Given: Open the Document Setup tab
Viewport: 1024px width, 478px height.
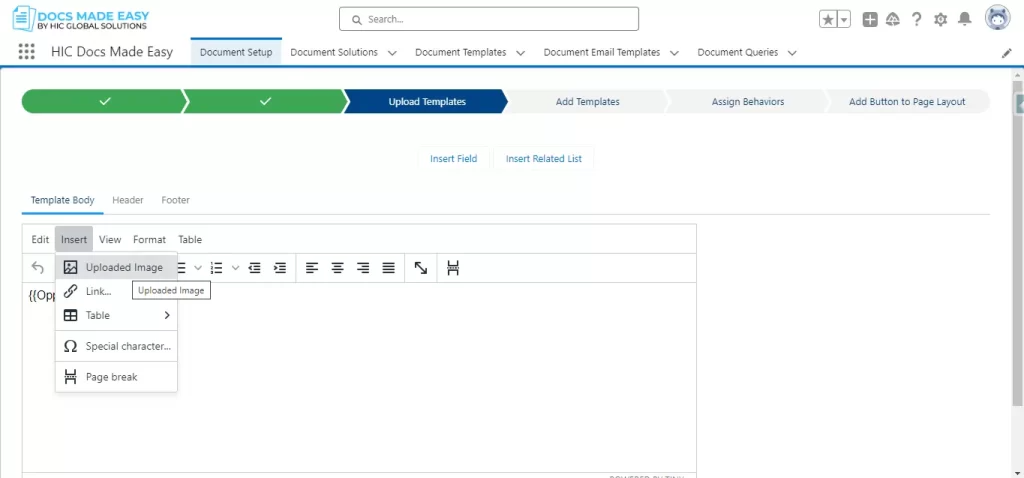Looking at the screenshot, I should click(x=236, y=52).
